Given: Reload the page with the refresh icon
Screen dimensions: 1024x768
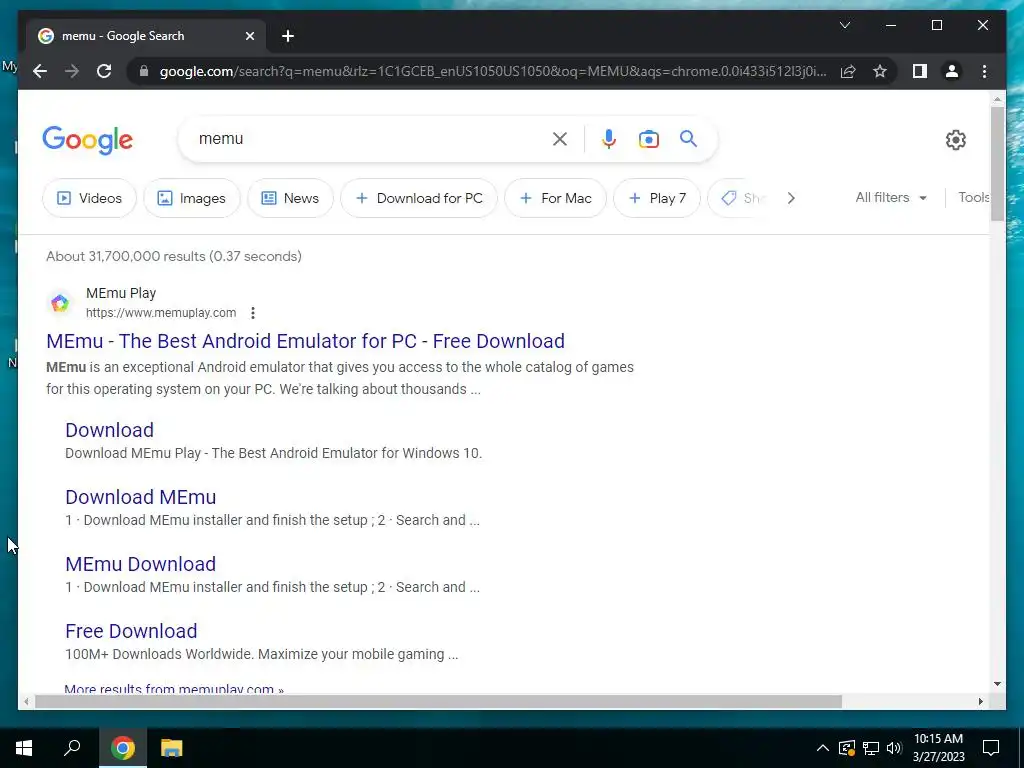Looking at the screenshot, I should 104,71.
